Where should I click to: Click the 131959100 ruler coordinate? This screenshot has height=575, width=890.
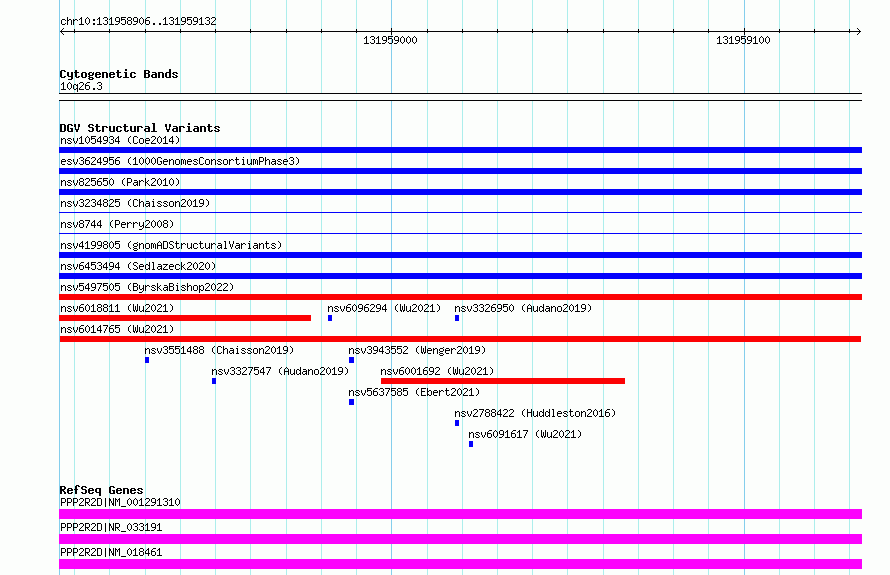[743, 40]
